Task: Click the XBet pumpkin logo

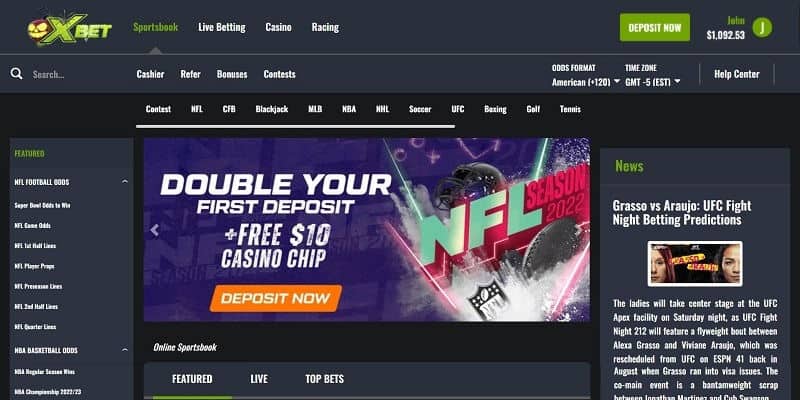Action: 69,29
